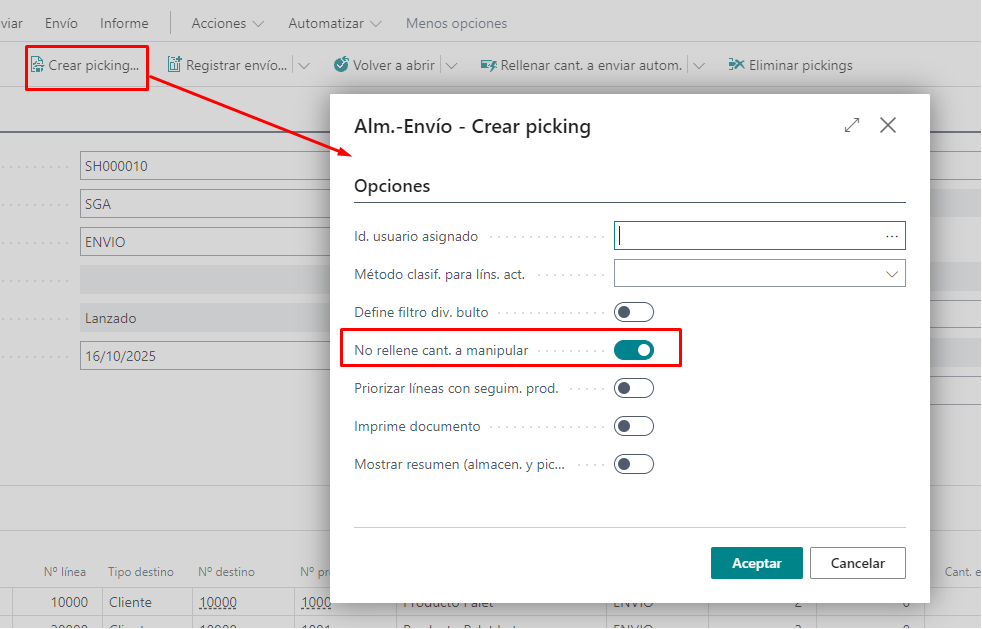This screenshot has width=982, height=629.
Task: Click the Crear picking toolbar icon
Action: click(38, 65)
